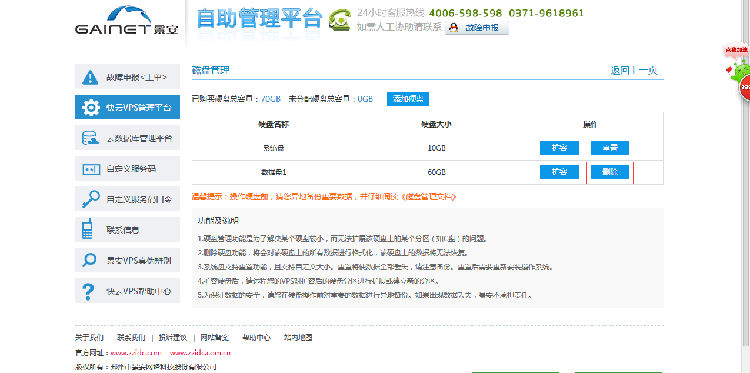Click the gear icon for VPS management
Image resolution: width=750 pixels, height=373 pixels.
90,107
